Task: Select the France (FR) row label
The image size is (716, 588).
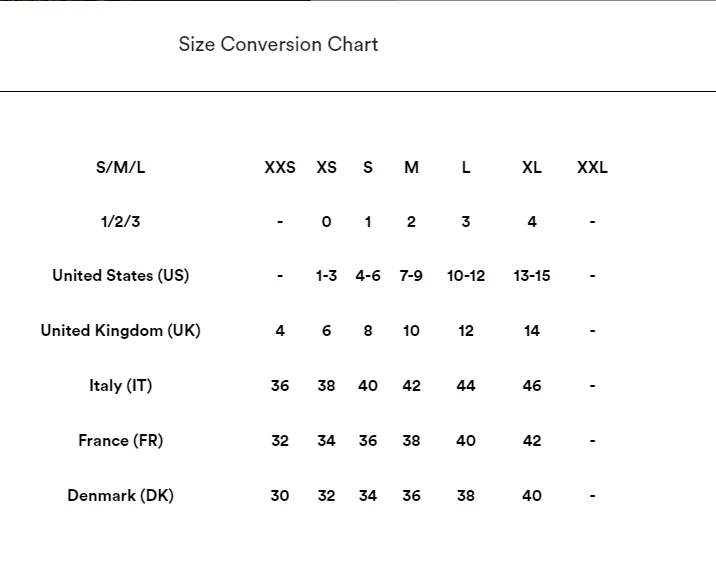Action: tap(121, 441)
